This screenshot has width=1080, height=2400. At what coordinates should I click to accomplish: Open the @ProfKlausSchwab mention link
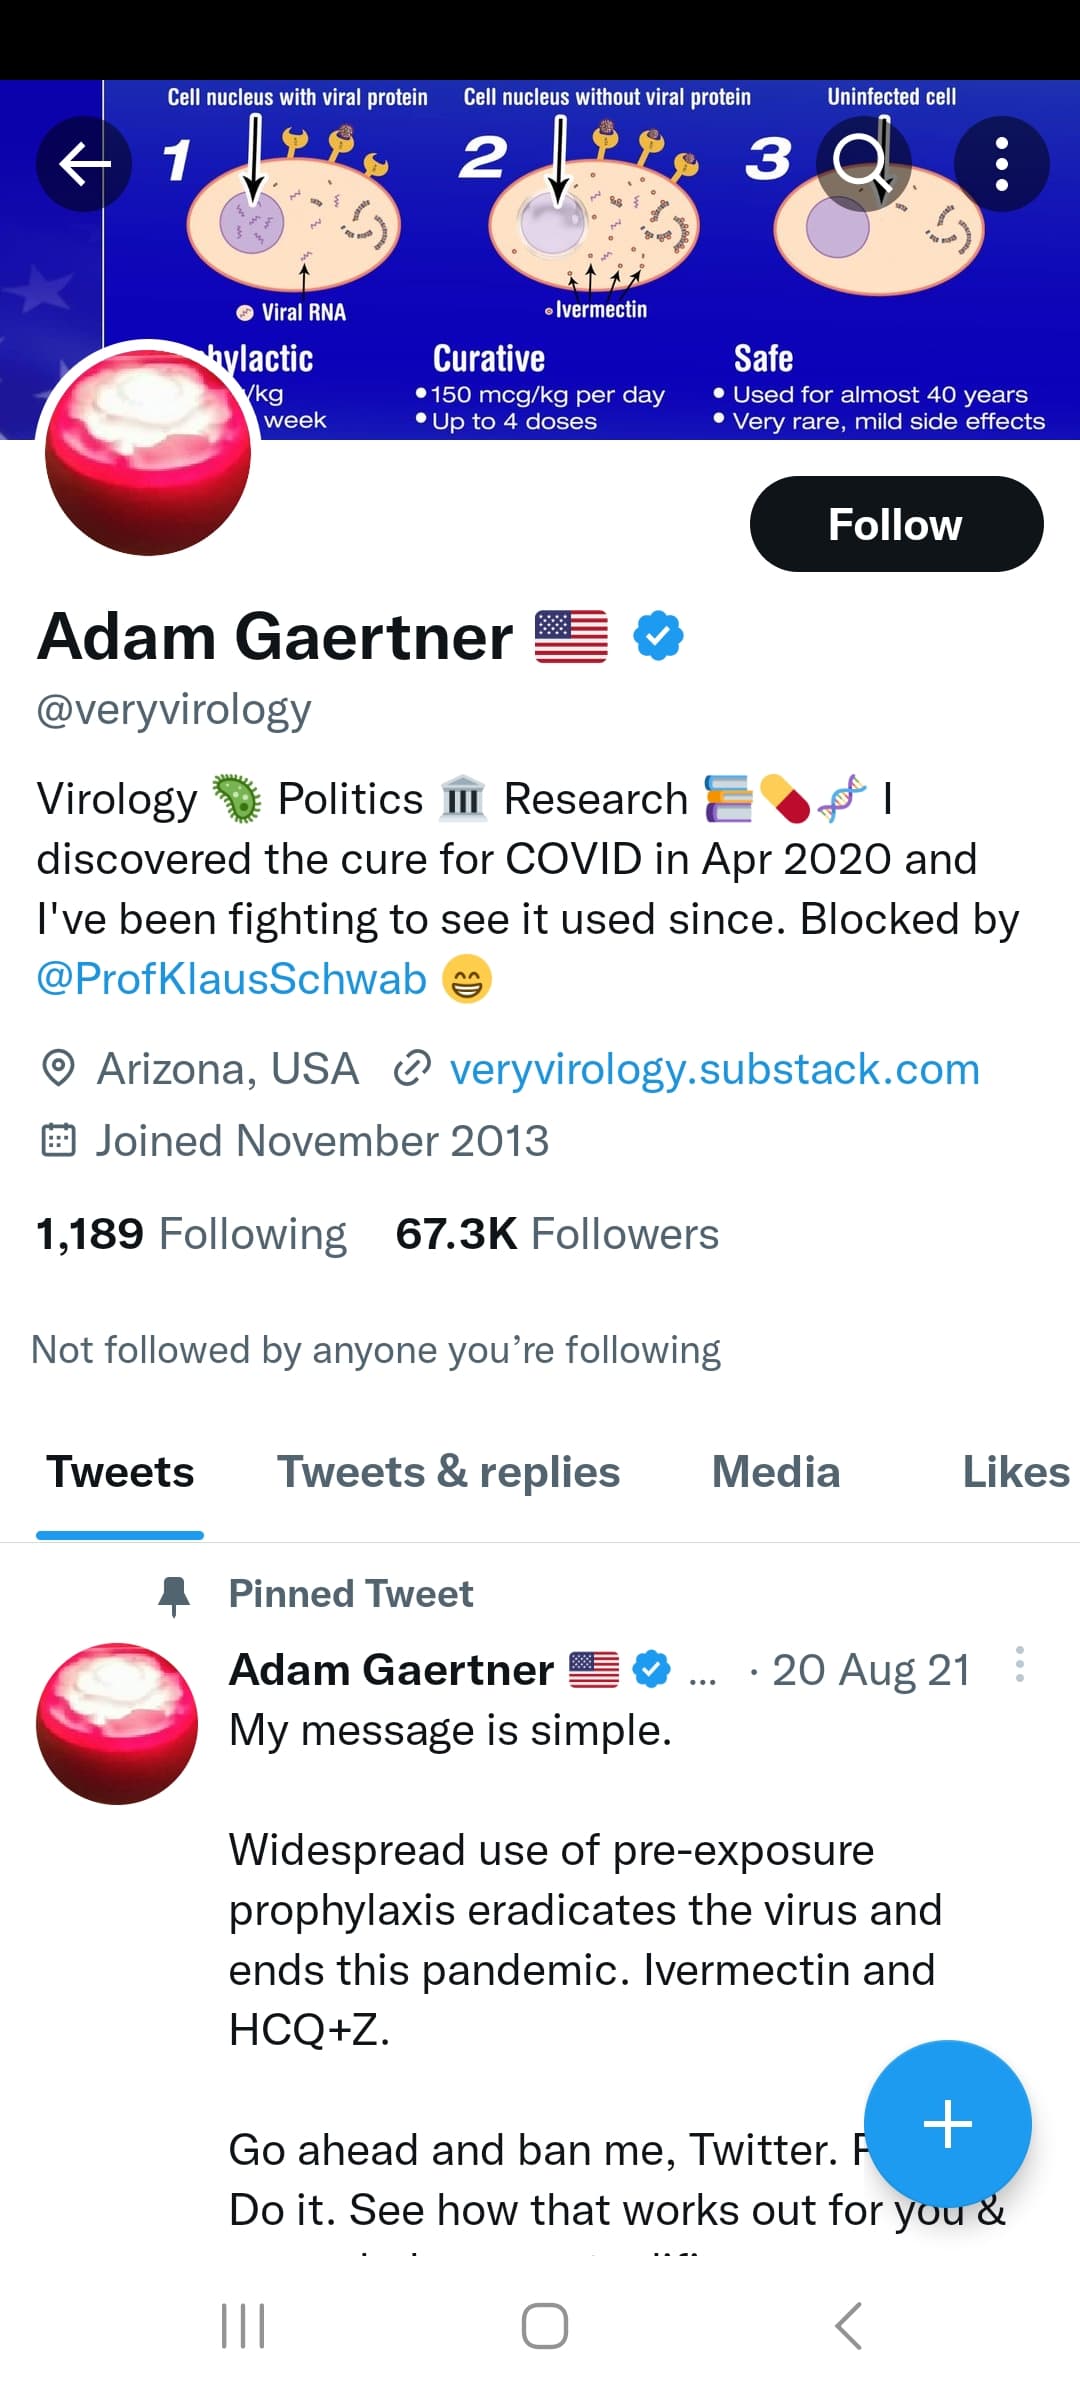232,979
